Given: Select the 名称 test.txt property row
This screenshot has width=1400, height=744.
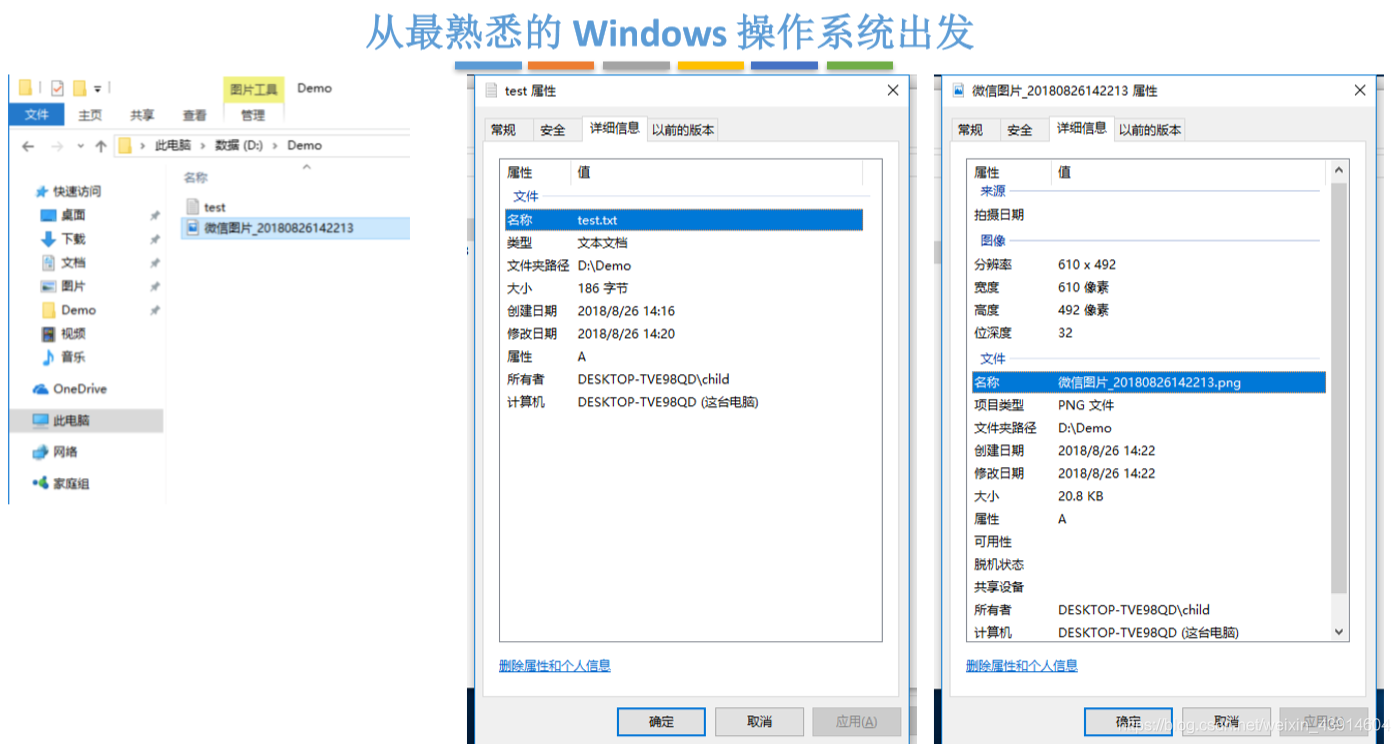Looking at the screenshot, I should [684, 220].
